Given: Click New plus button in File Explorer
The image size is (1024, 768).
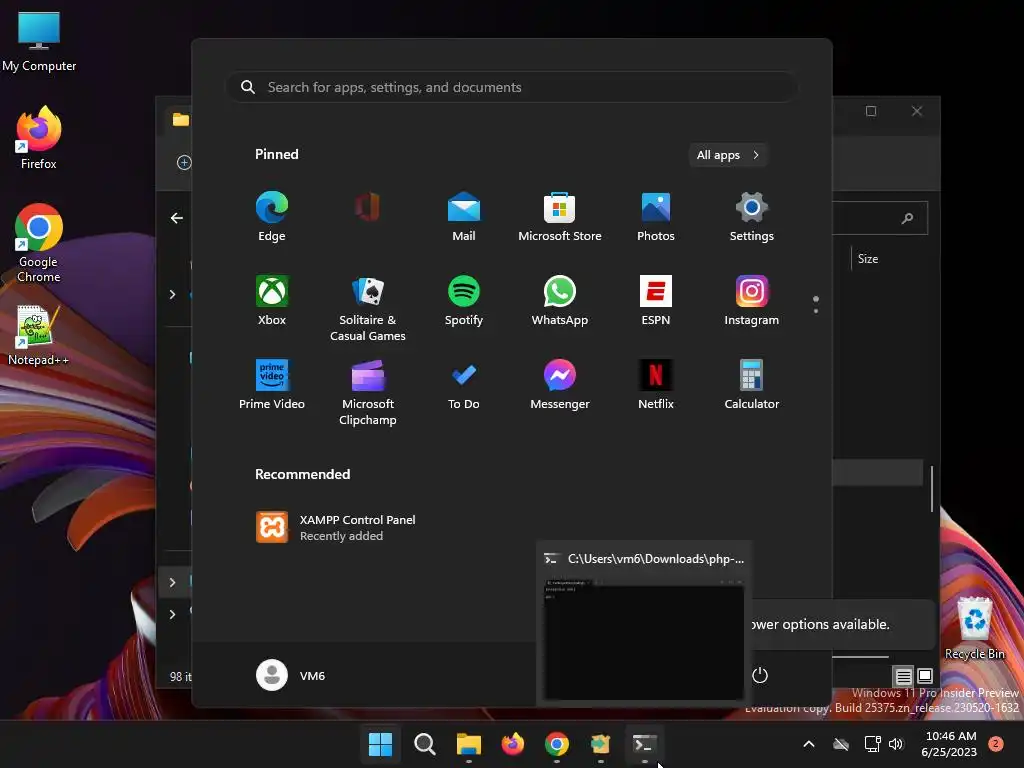Looking at the screenshot, I should click(x=184, y=163).
